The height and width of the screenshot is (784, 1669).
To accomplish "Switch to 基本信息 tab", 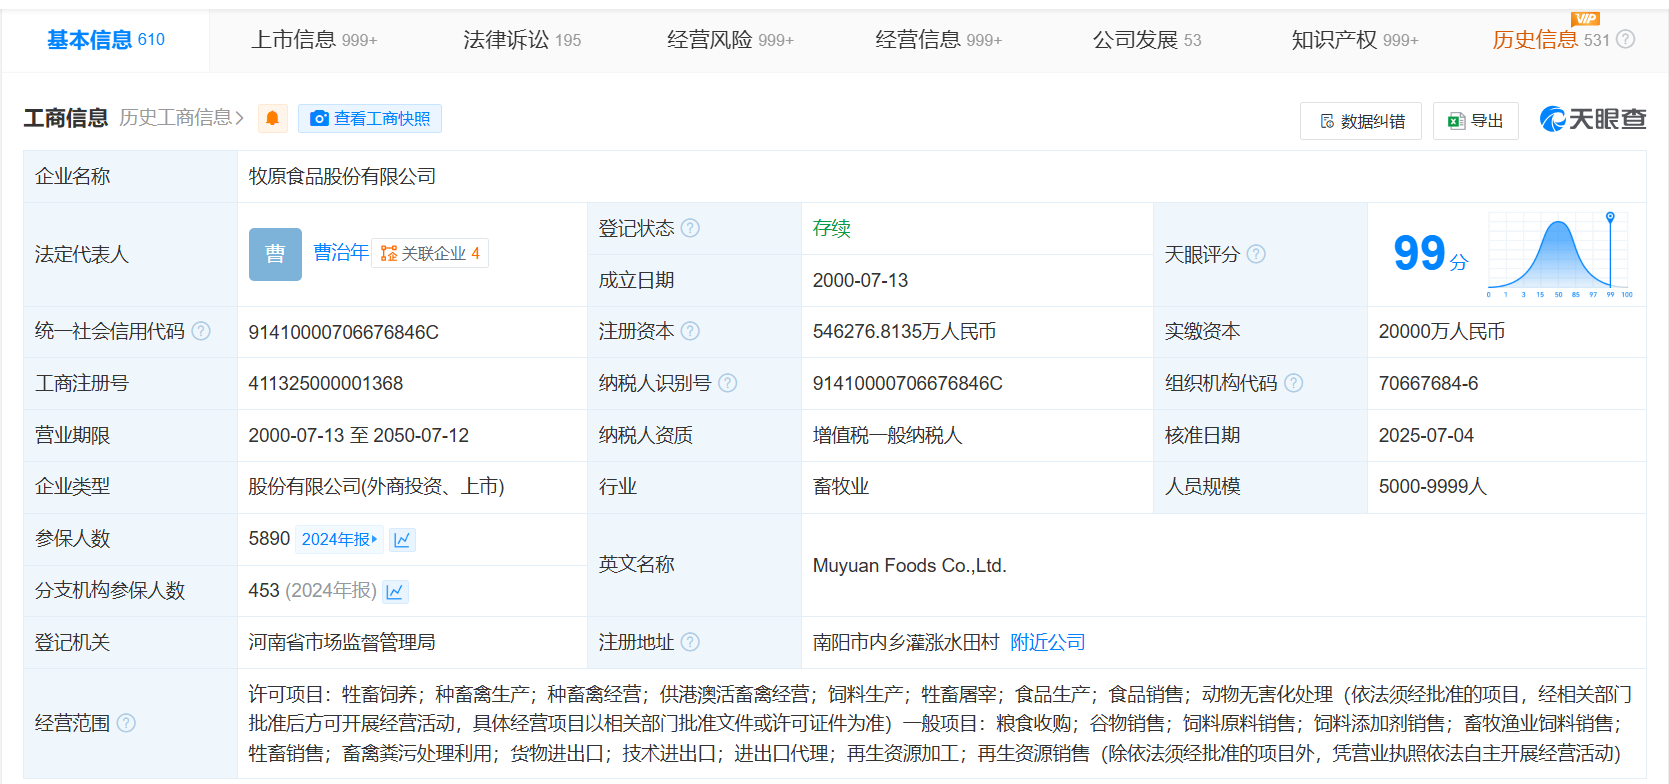I will point(105,40).
